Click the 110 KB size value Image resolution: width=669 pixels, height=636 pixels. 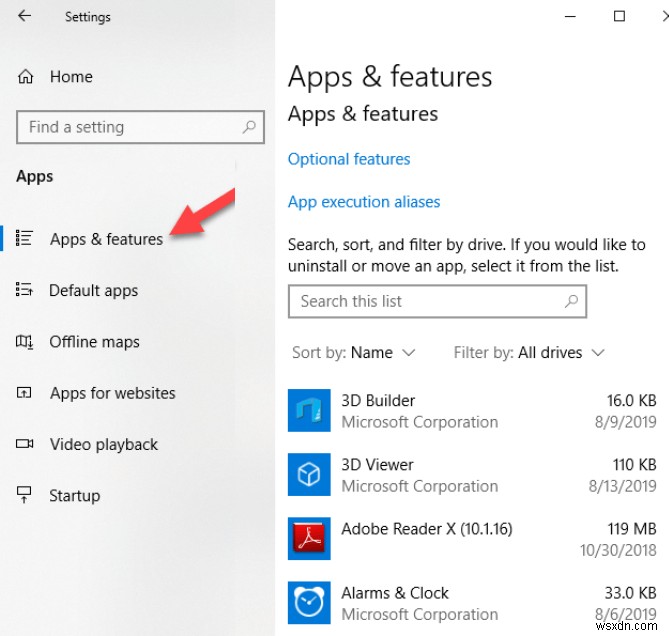634,465
